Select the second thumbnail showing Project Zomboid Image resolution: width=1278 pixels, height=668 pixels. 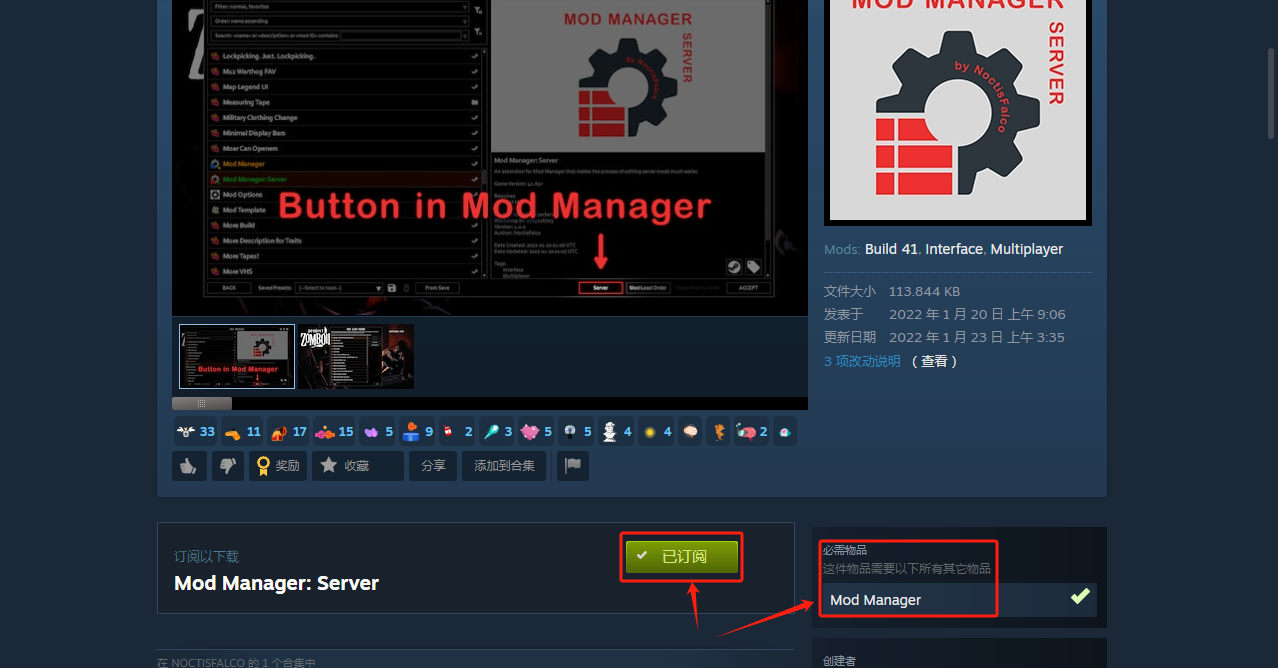point(356,356)
